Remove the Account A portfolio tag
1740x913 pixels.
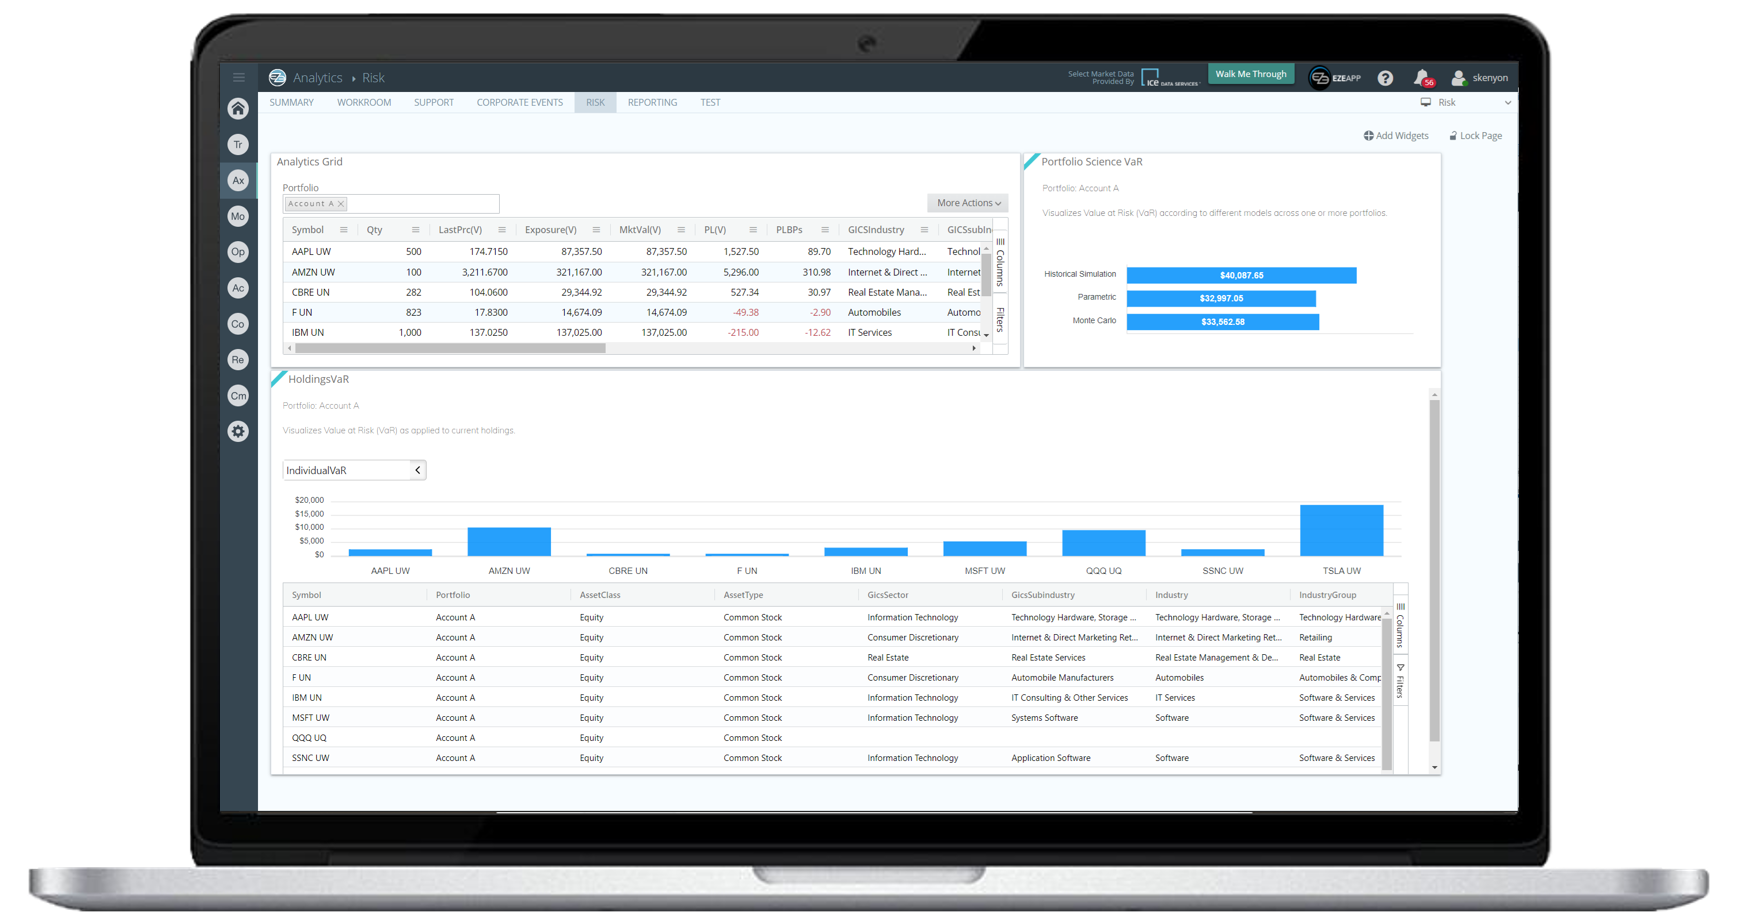(341, 204)
